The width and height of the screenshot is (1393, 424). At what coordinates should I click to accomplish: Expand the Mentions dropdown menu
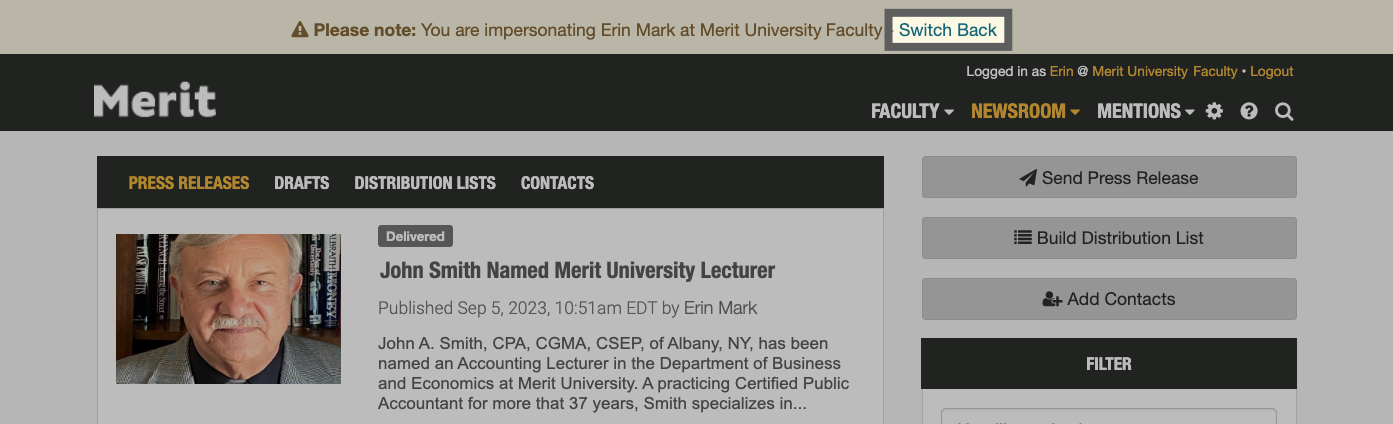[1145, 111]
